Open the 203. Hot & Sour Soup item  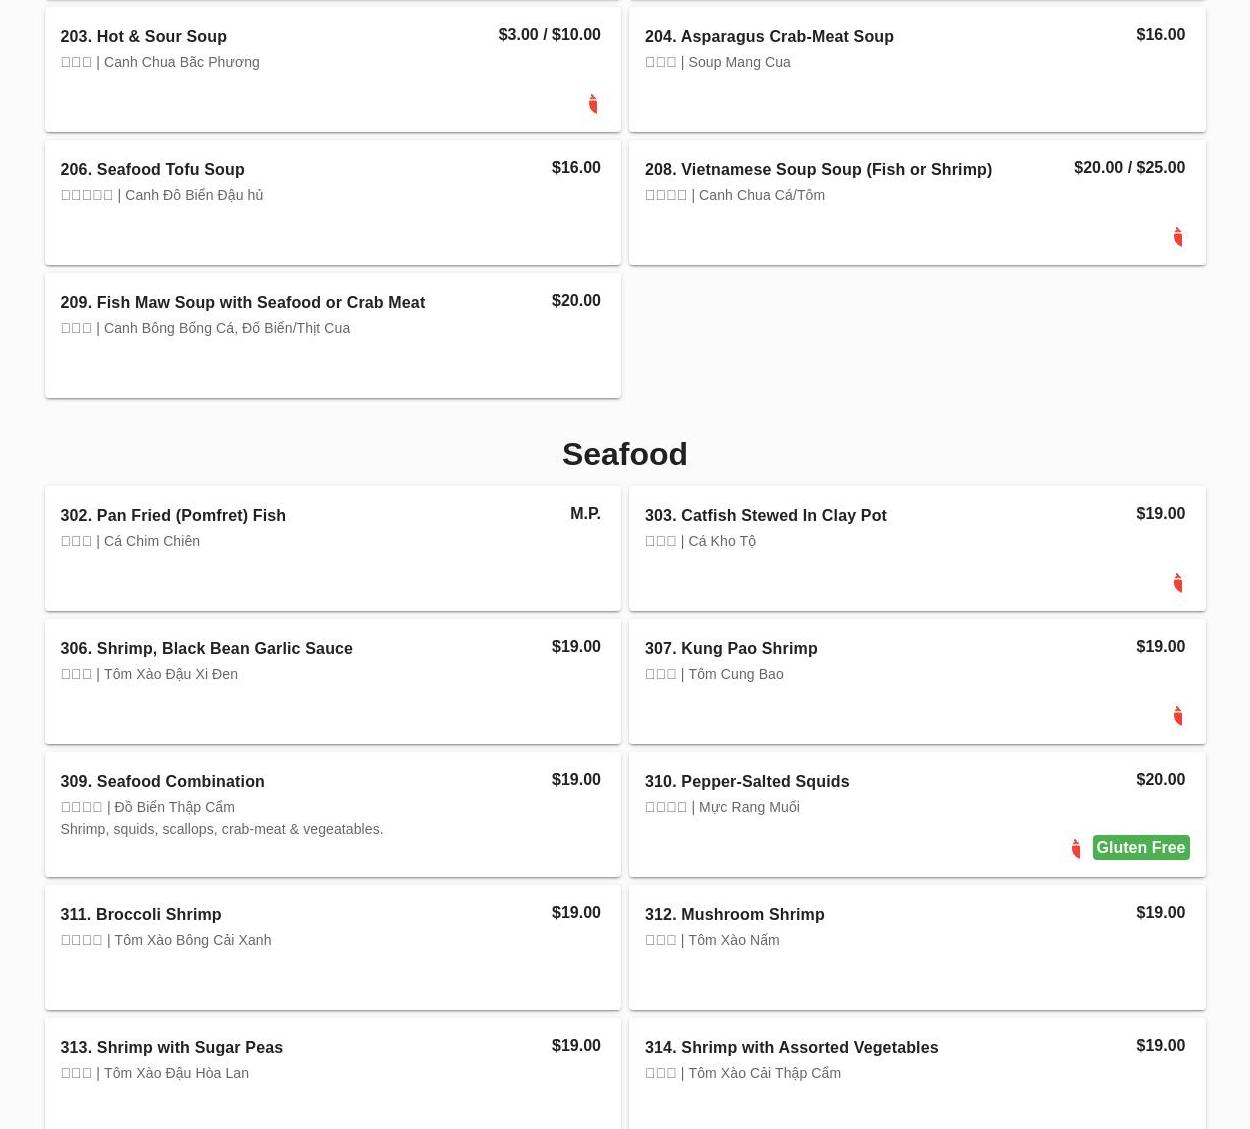(143, 37)
